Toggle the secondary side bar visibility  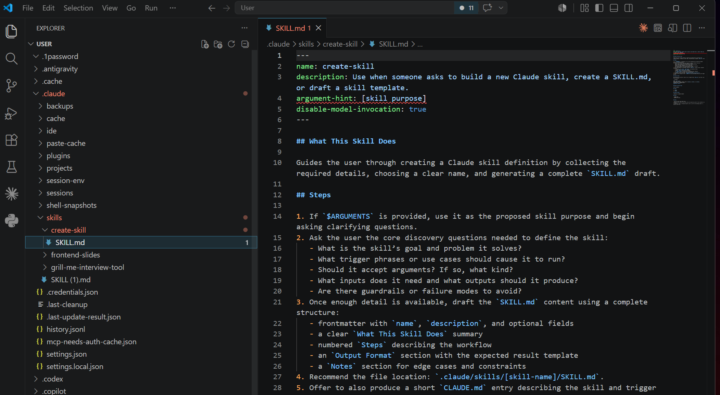629,8
